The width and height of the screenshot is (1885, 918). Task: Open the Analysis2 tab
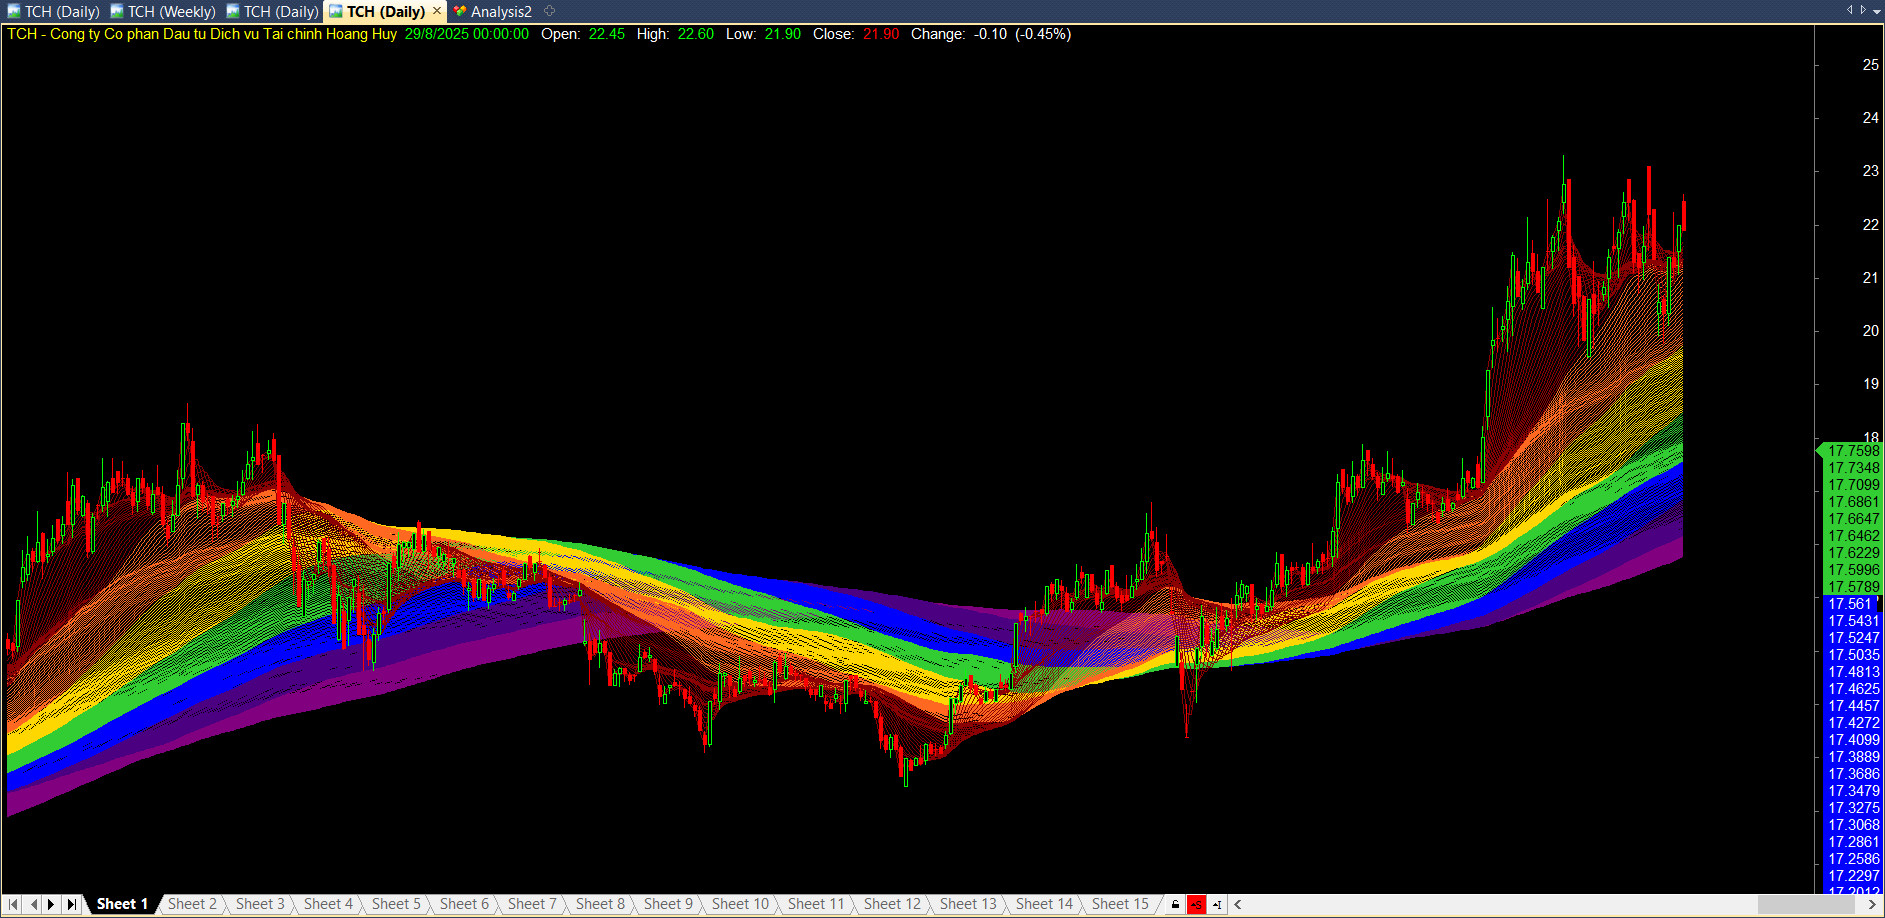pos(500,12)
